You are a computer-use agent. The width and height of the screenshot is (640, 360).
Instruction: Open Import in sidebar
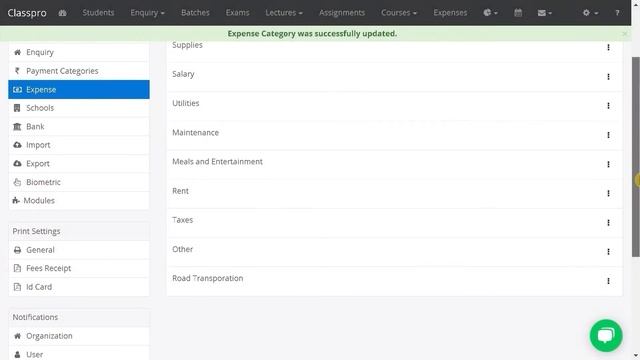(79, 145)
